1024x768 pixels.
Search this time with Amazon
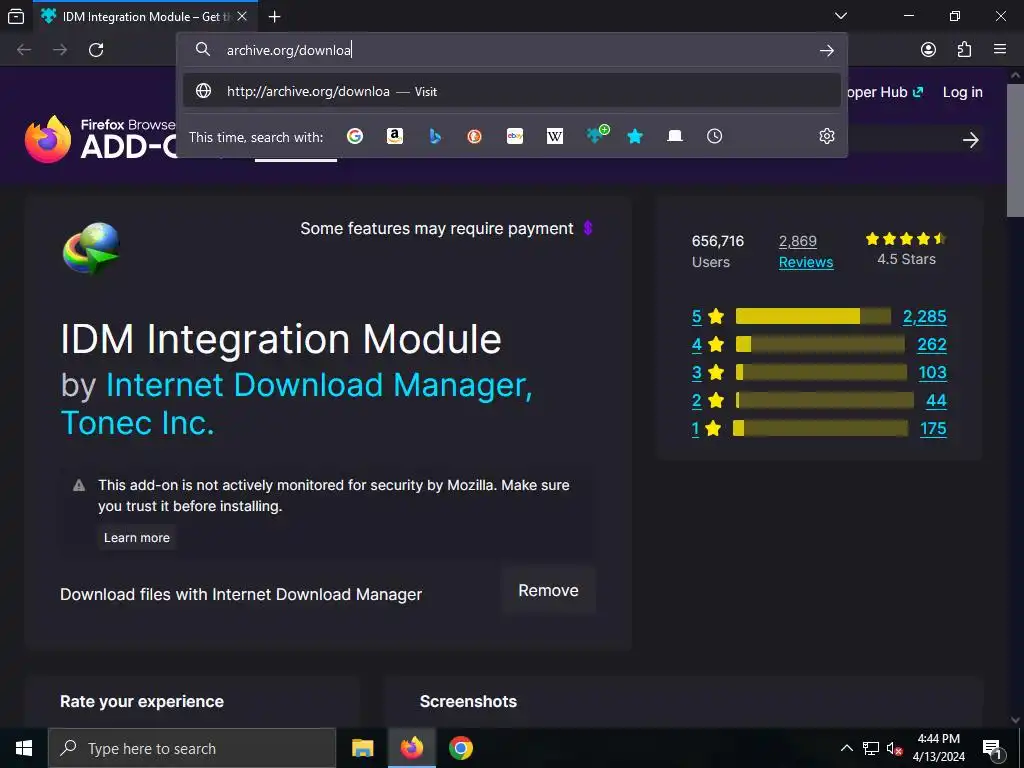coord(394,136)
